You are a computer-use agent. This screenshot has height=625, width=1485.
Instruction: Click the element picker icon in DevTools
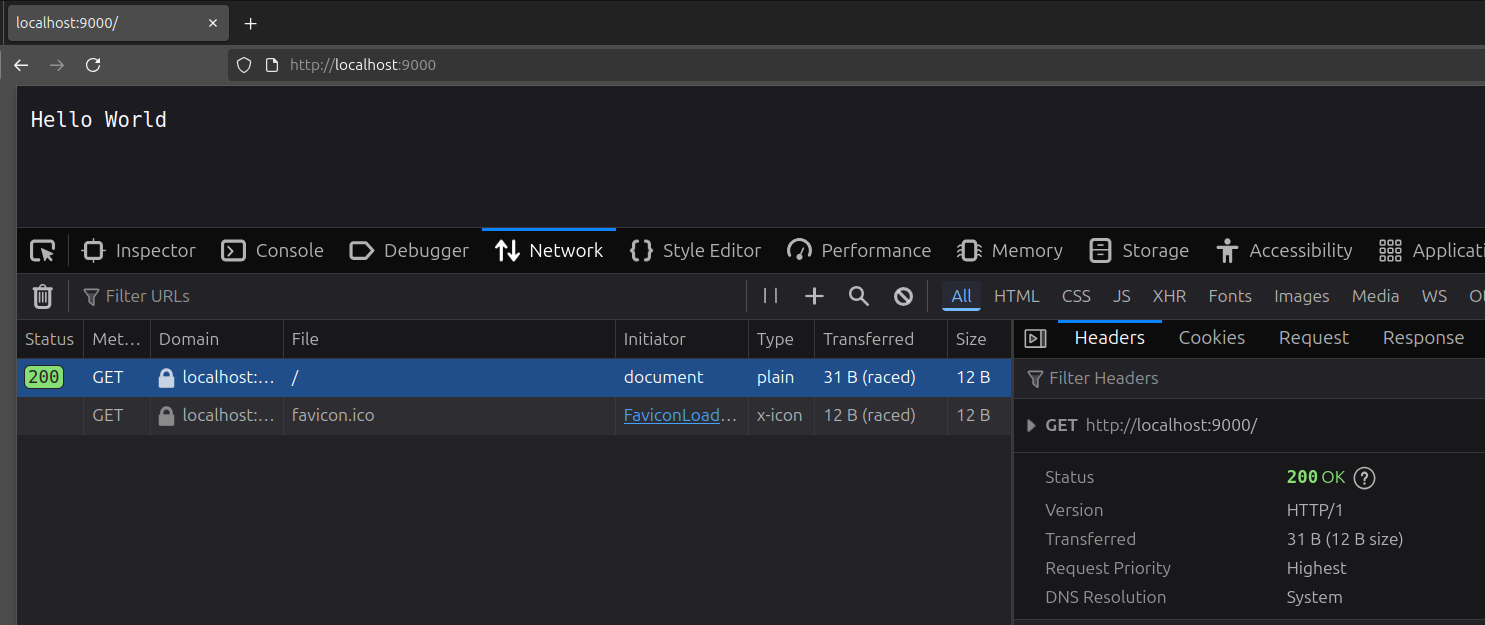[42, 251]
